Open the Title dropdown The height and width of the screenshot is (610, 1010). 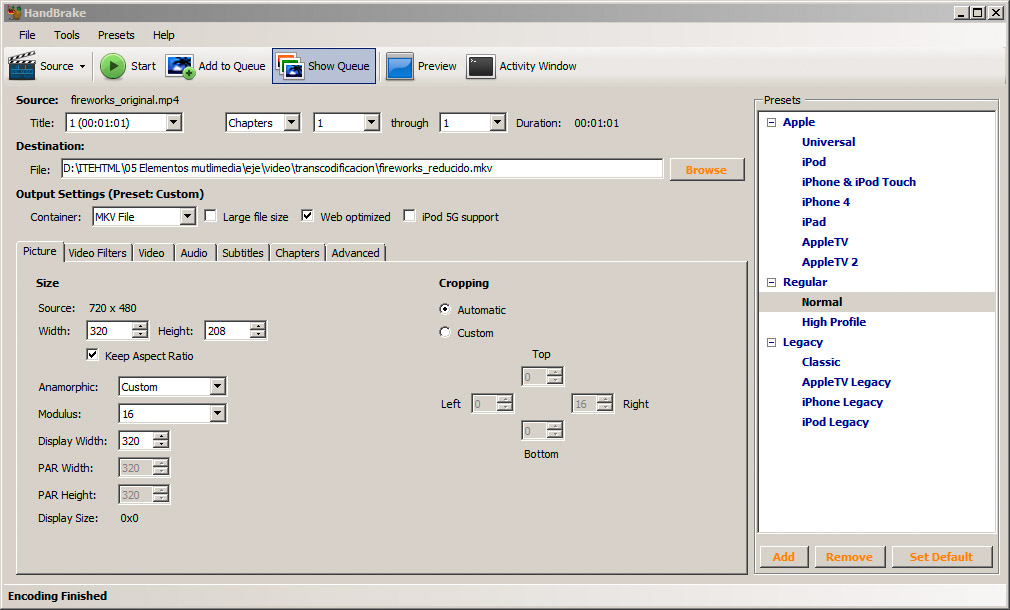coord(173,122)
